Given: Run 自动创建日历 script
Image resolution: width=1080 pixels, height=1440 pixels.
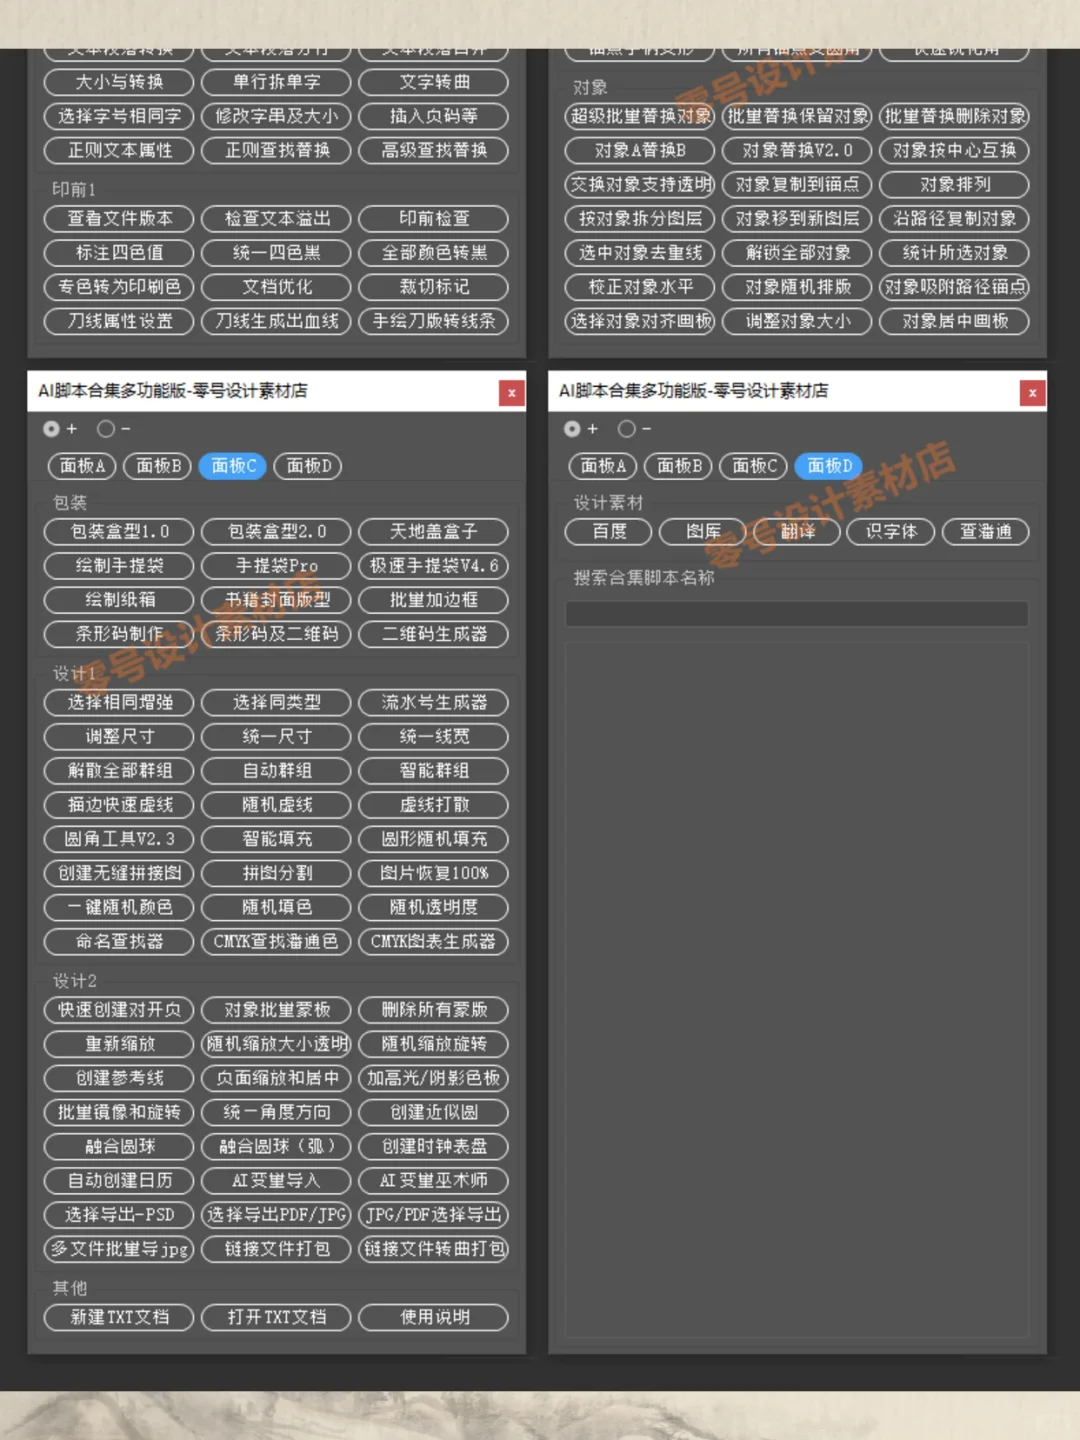Looking at the screenshot, I should pos(120,1180).
